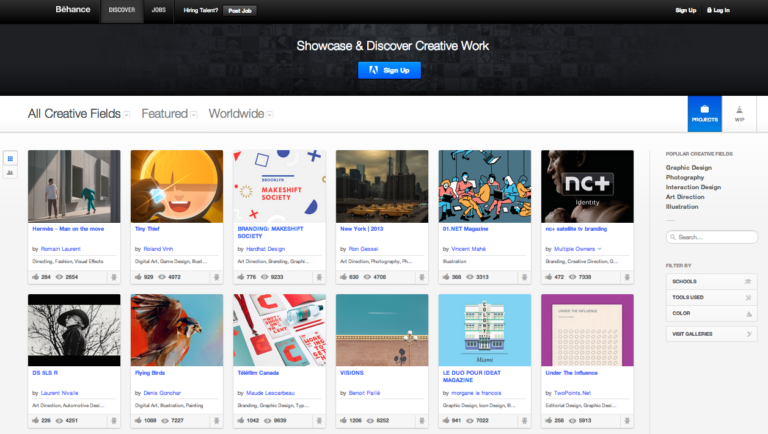Expand the Schools filter
The height and width of the screenshot is (434, 768).
[712, 282]
